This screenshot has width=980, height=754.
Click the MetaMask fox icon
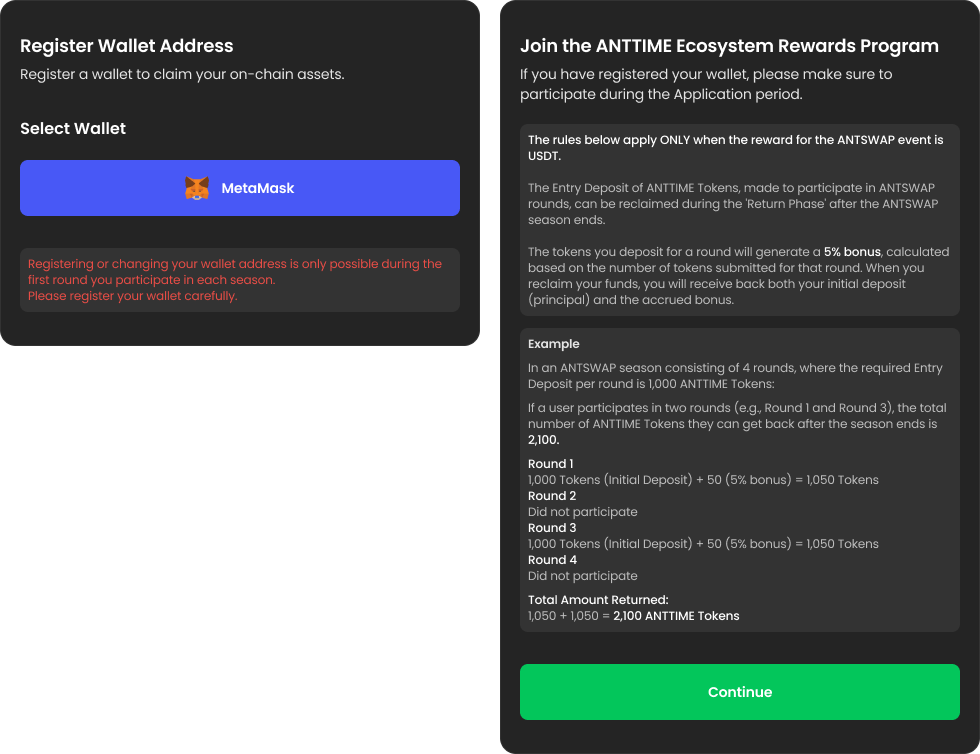coord(197,188)
